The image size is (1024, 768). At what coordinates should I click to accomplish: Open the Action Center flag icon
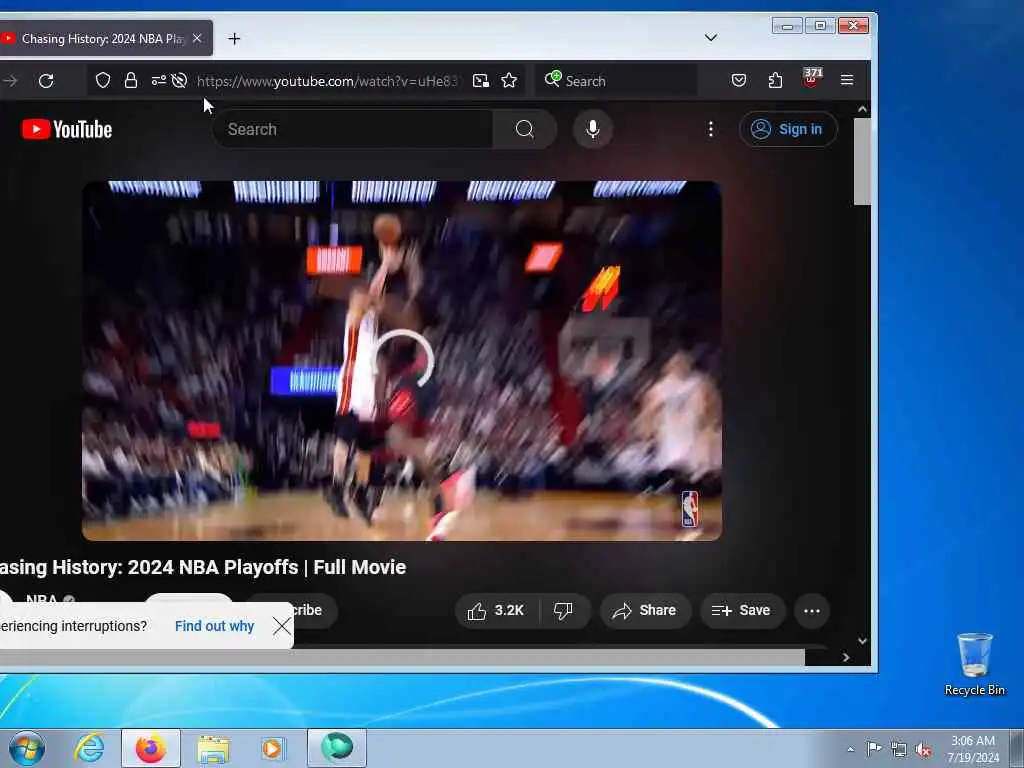coord(874,748)
